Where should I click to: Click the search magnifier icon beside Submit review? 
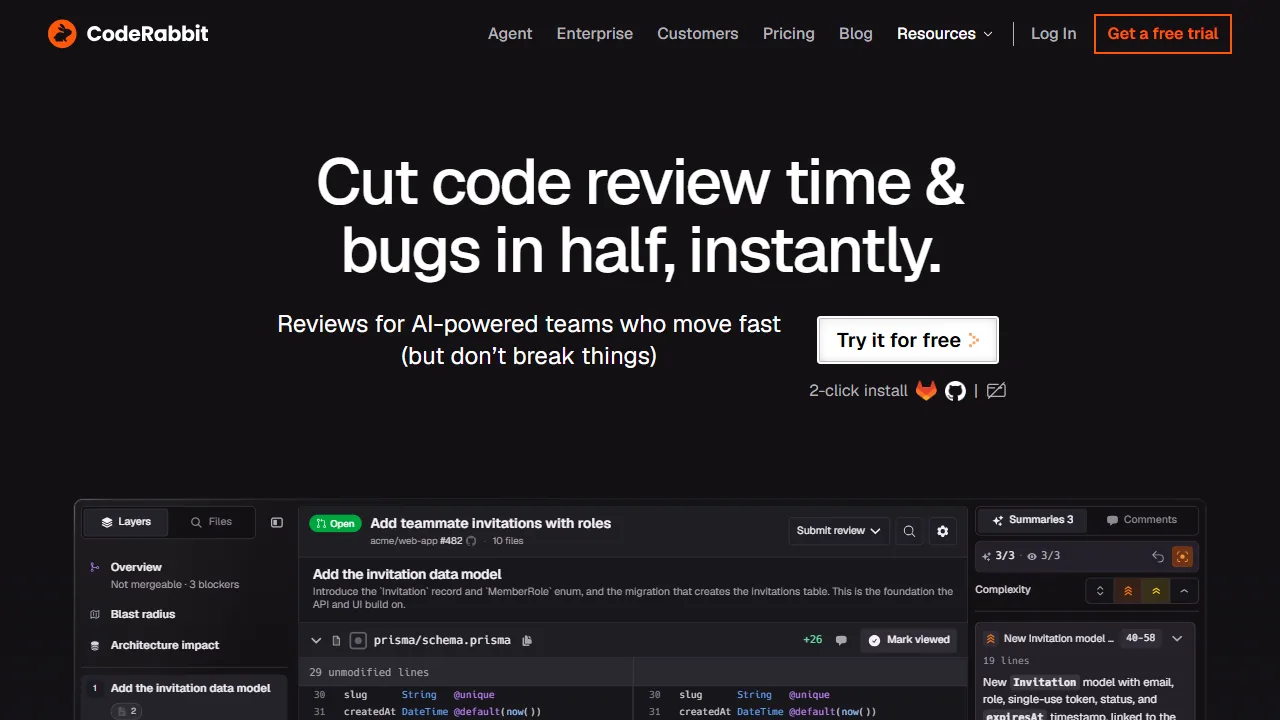(909, 531)
